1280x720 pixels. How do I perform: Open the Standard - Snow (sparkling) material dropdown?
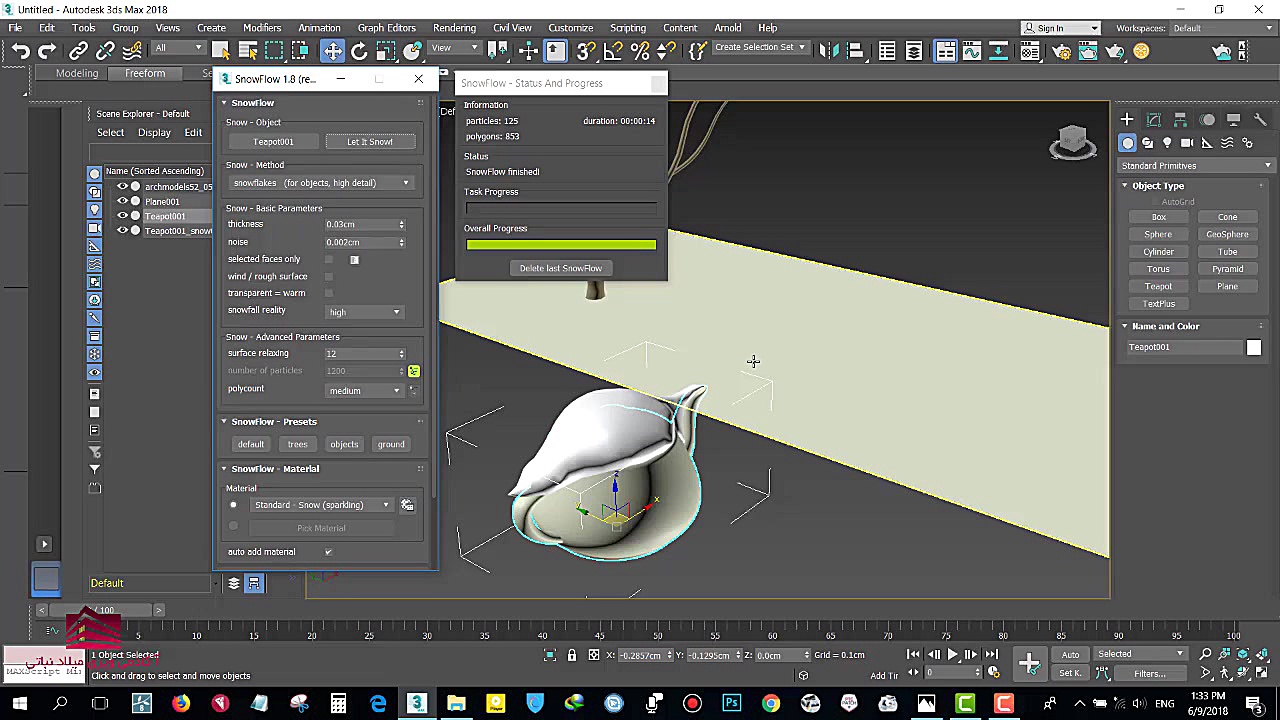(x=321, y=505)
